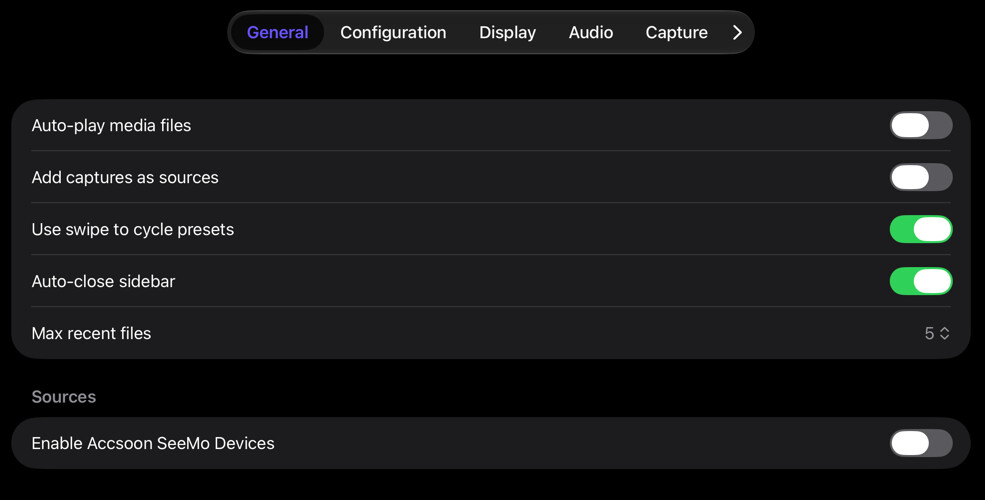The height and width of the screenshot is (500, 985).
Task: Click the 'Auto-play media files' label
Action: tap(111, 126)
